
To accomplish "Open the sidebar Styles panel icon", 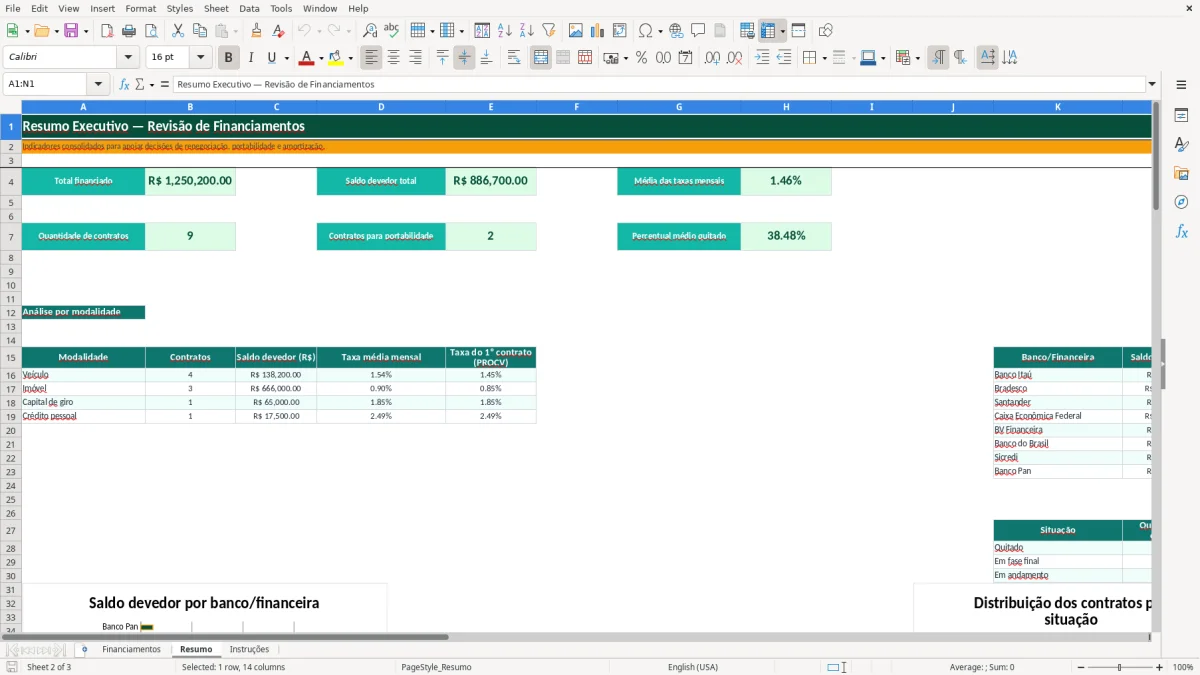I will pyautogui.click(x=1181, y=145).
